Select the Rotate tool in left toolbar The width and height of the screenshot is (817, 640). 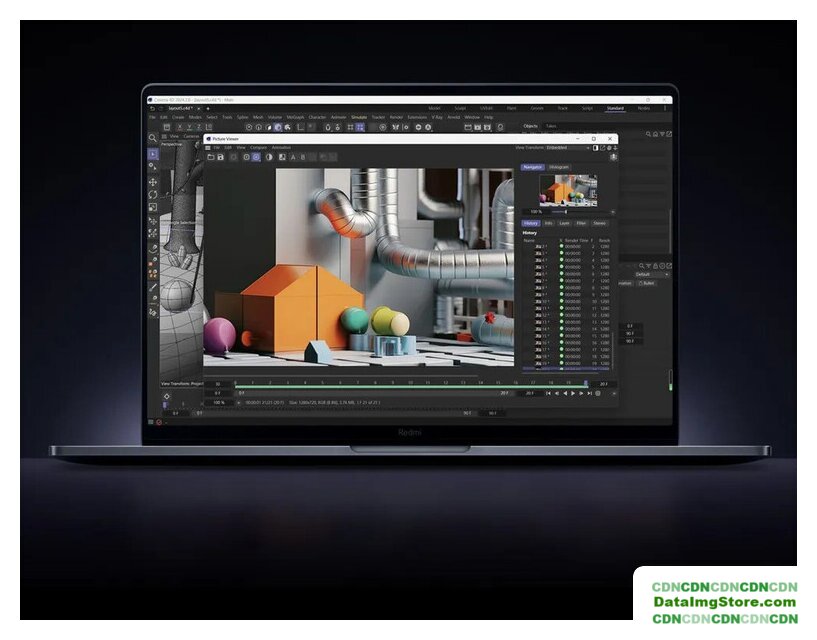tap(153, 195)
